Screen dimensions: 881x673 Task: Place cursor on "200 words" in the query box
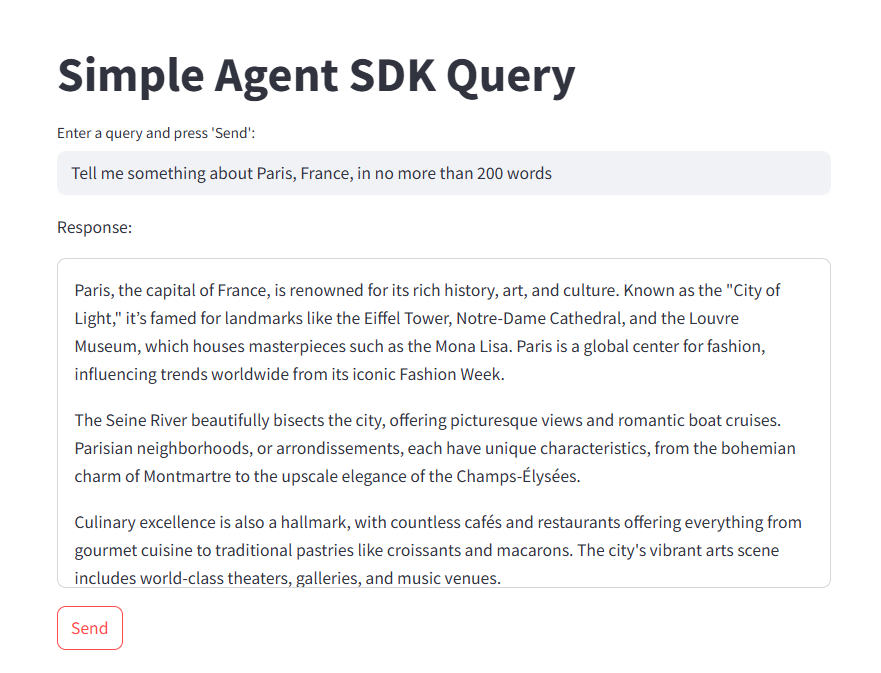coord(514,173)
